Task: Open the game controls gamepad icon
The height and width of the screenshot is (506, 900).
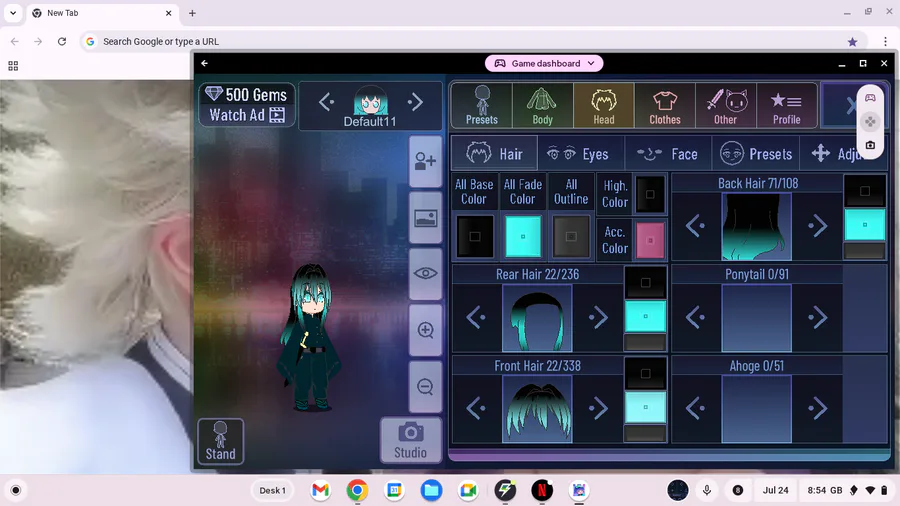Action: click(870, 98)
